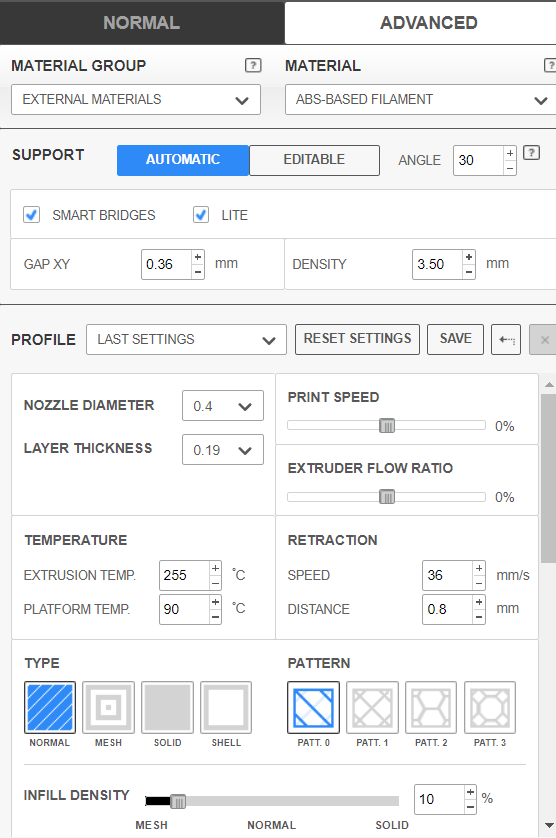556x838 pixels.
Task: Pick the Solid infill type icon
Action: point(167,707)
